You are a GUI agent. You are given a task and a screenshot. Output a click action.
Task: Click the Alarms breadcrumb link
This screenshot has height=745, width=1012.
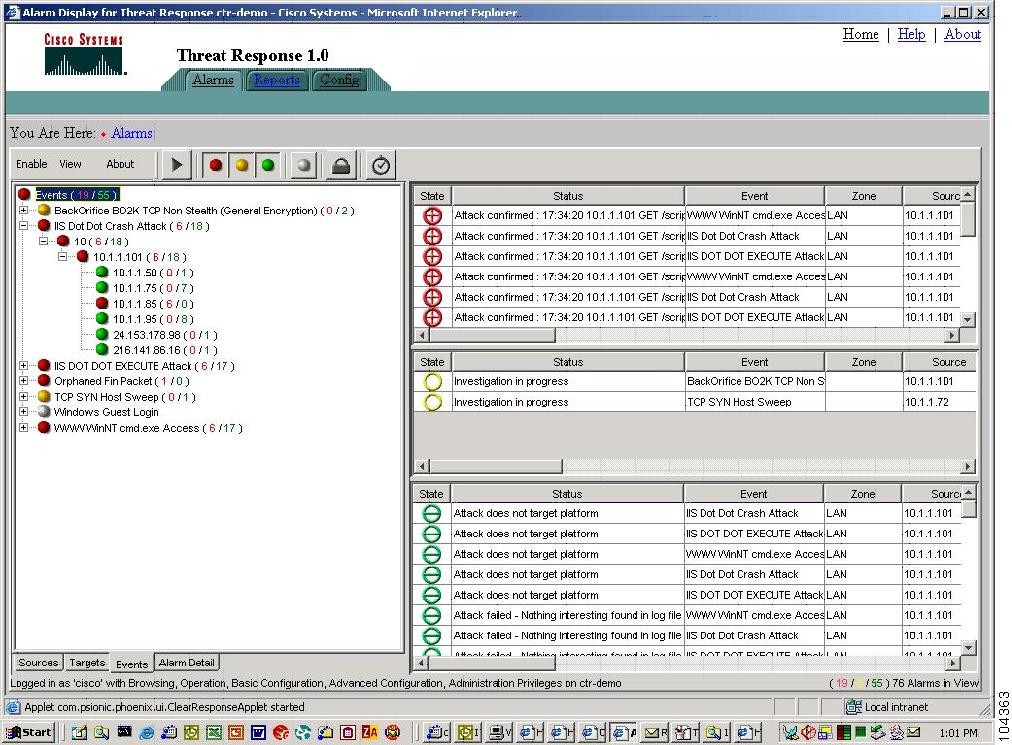132,133
